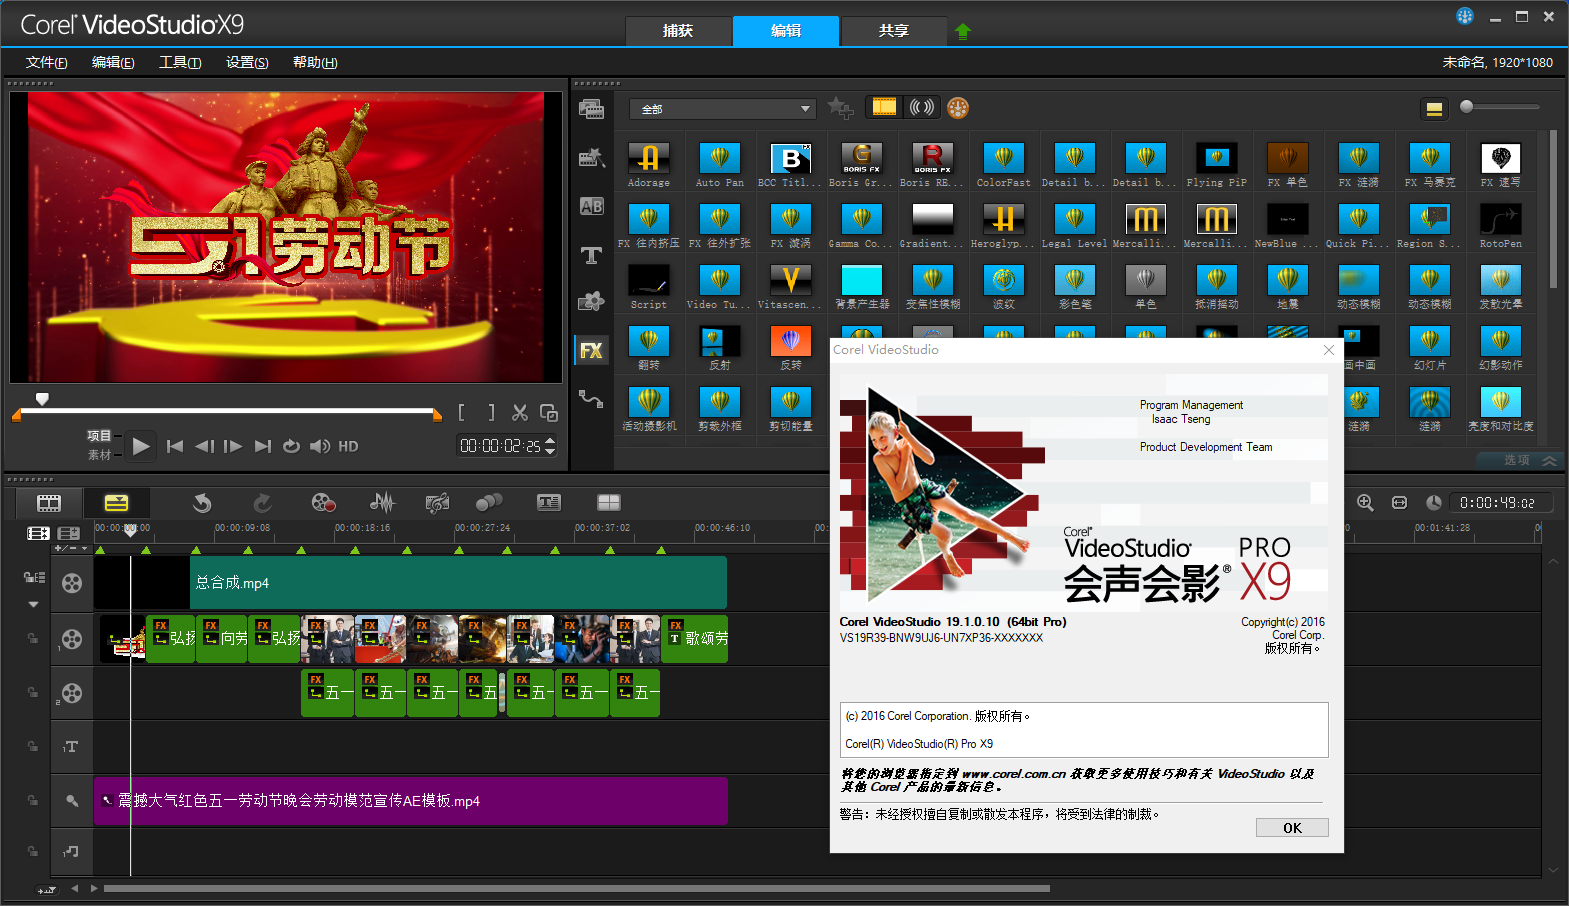Click the green upload arrow icon
The width and height of the screenshot is (1569, 906).
(963, 31)
